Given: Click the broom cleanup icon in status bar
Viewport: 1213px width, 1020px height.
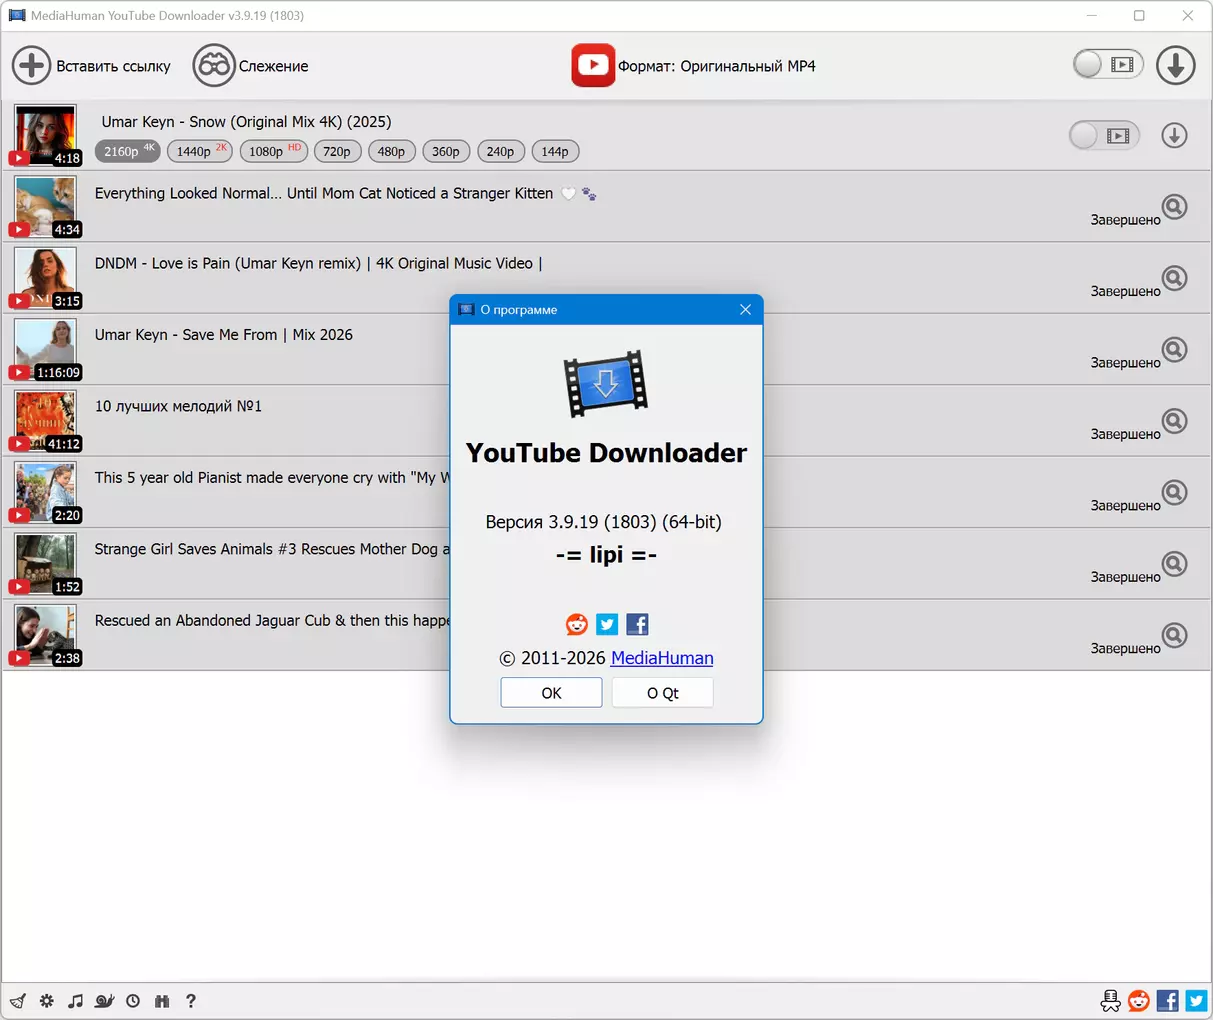Looking at the screenshot, I should 18,1001.
